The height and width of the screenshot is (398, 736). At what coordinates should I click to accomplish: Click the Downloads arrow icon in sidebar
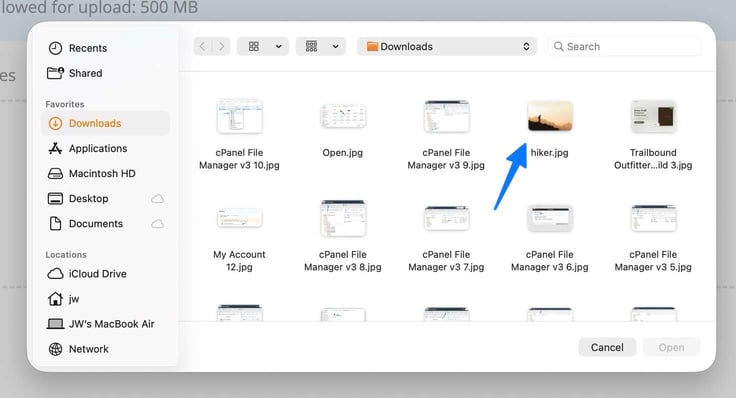tap(55, 123)
